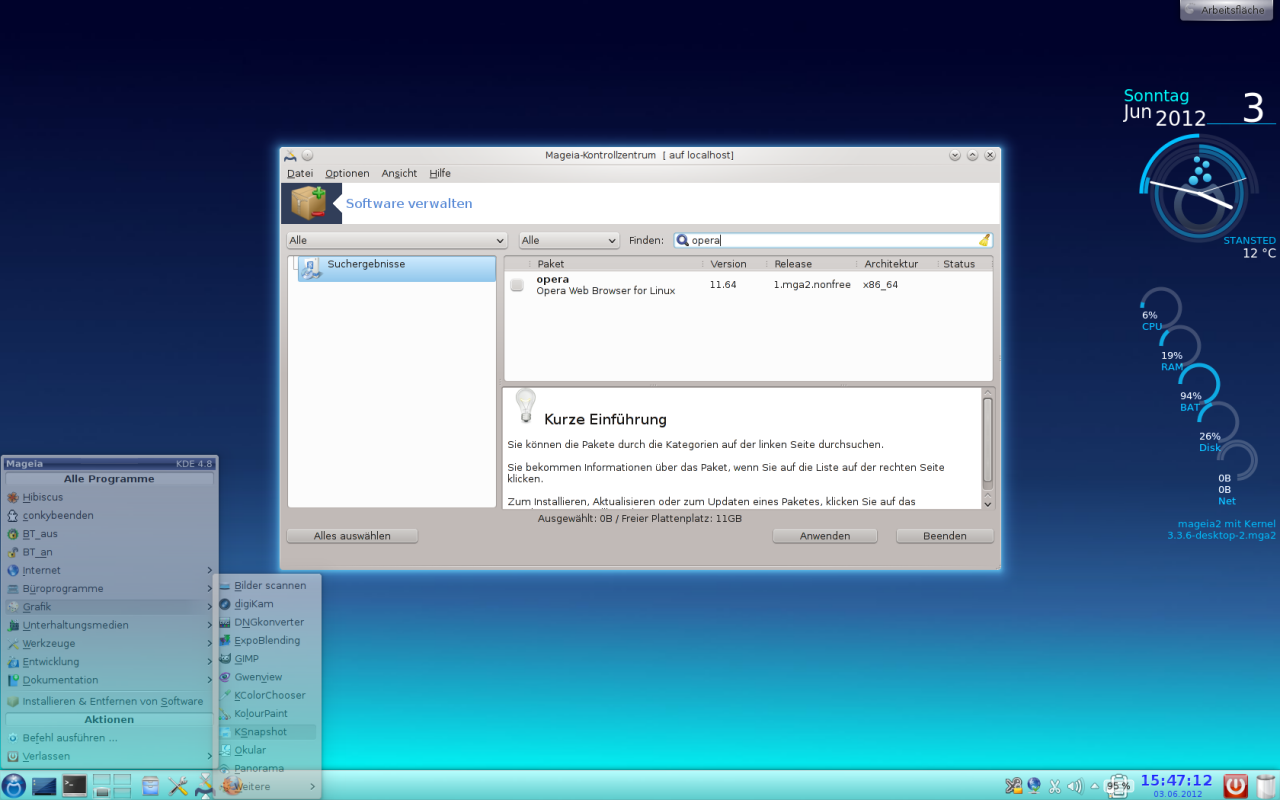Expand the Büroprogramme submenu
The height and width of the screenshot is (800, 1280).
(x=109, y=588)
